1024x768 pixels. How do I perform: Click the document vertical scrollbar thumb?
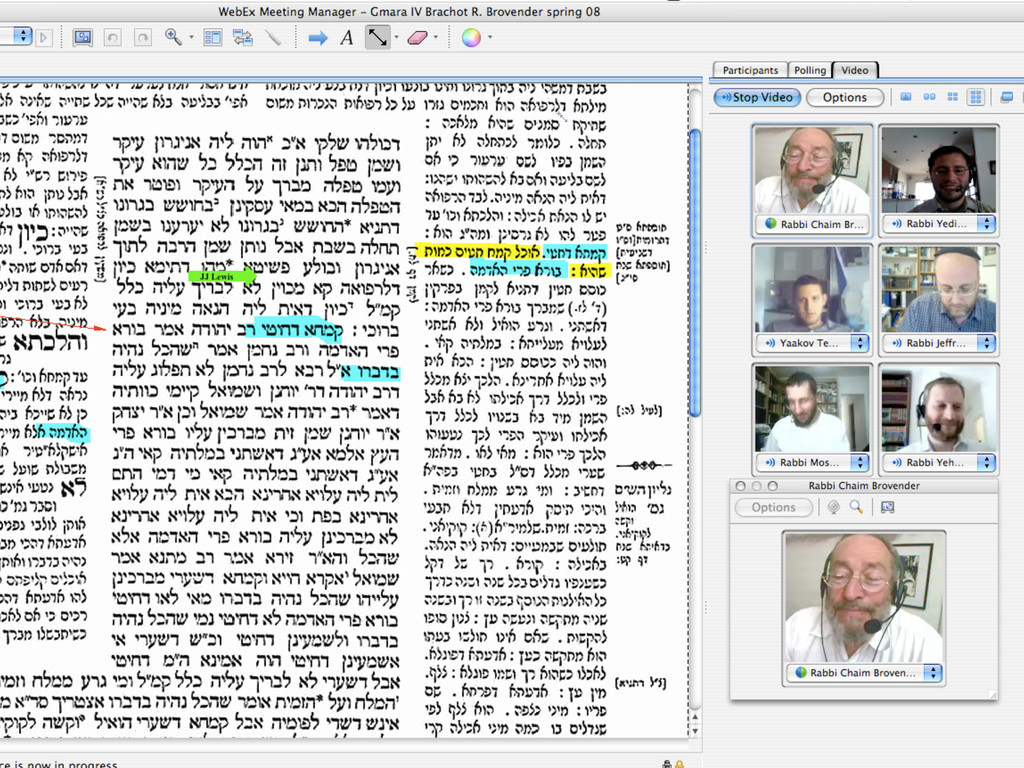tap(695, 273)
